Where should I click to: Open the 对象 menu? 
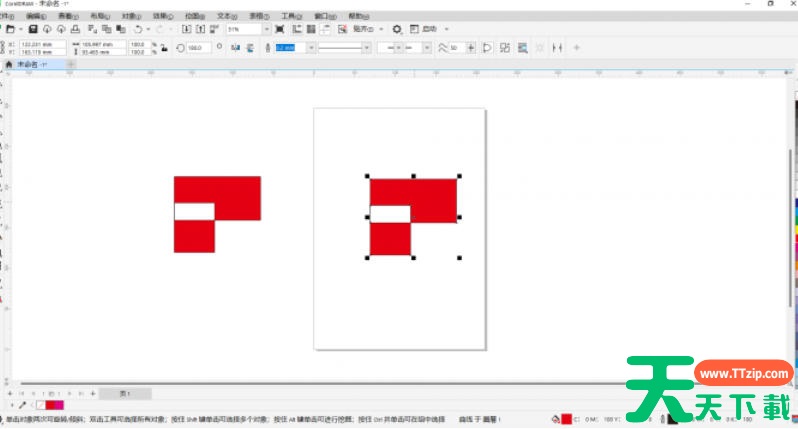pos(131,17)
